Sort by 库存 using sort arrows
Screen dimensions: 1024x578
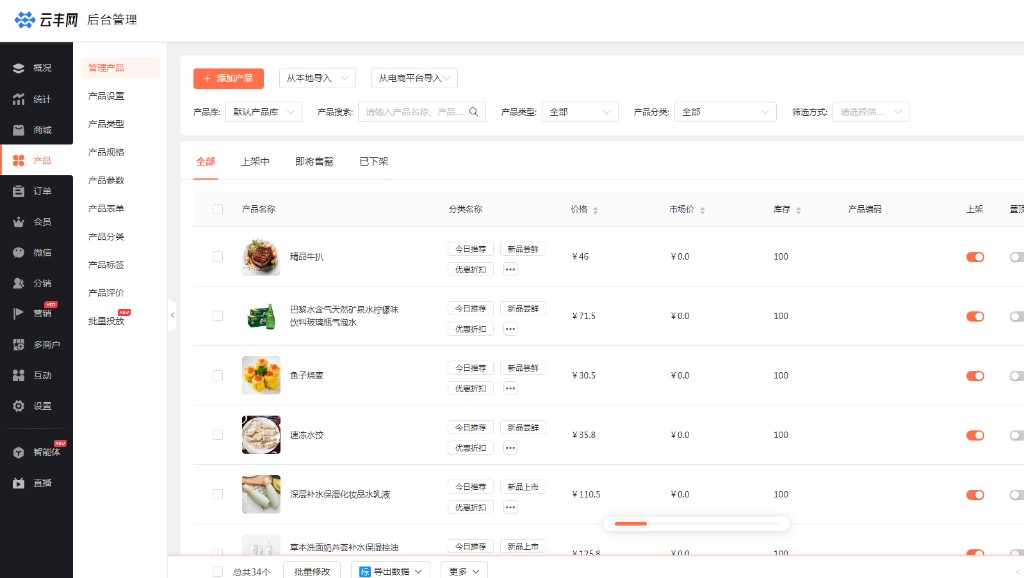click(x=799, y=210)
